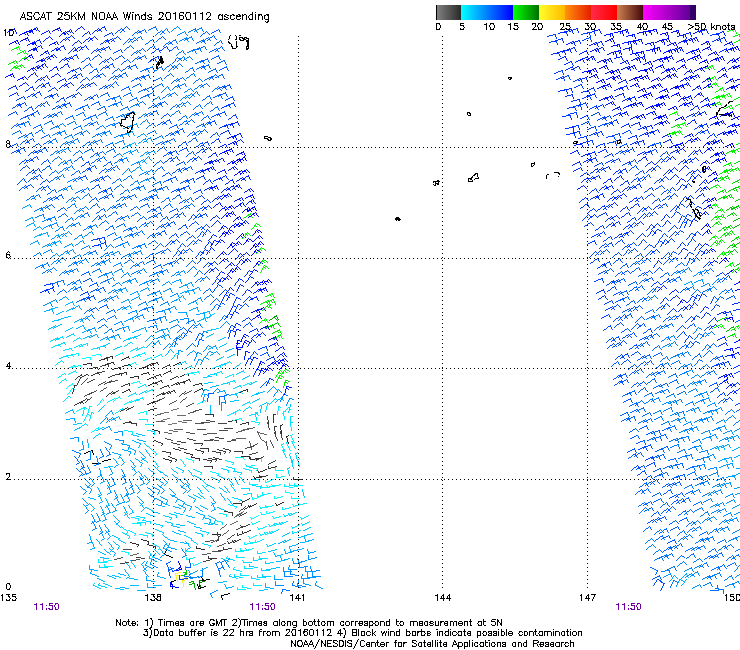Click the longitude '138' axis label
The width and height of the screenshot is (740, 650).
click(x=153, y=598)
